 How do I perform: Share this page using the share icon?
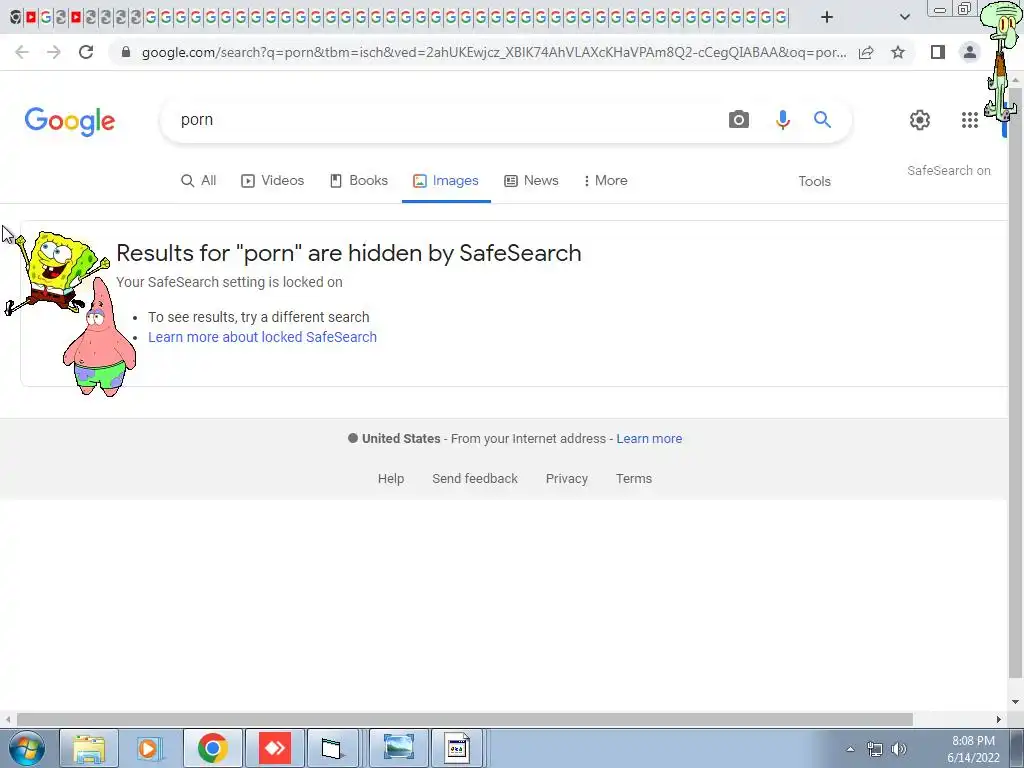coord(866,52)
